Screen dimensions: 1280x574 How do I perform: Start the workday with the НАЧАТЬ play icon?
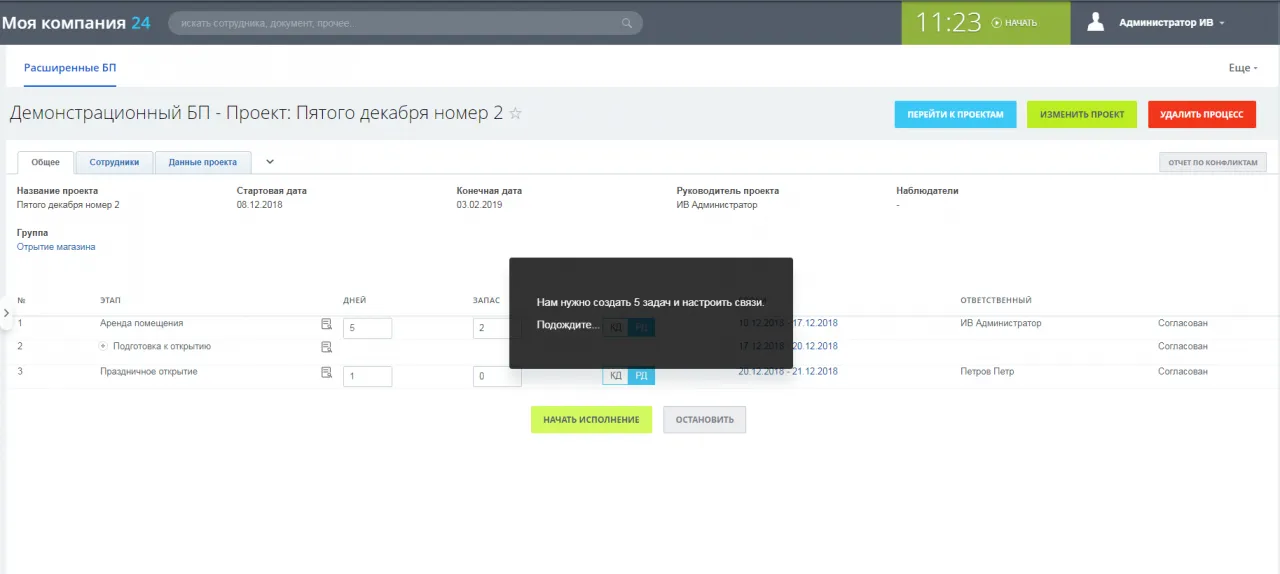click(996, 23)
